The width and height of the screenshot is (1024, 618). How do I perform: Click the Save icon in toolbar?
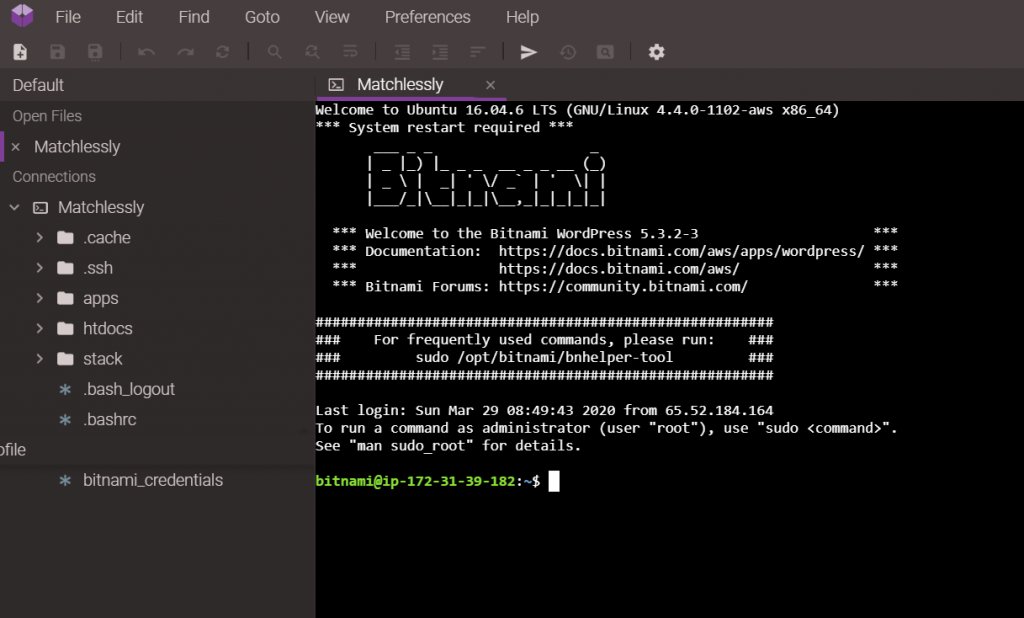pyautogui.click(x=57, y=52)
